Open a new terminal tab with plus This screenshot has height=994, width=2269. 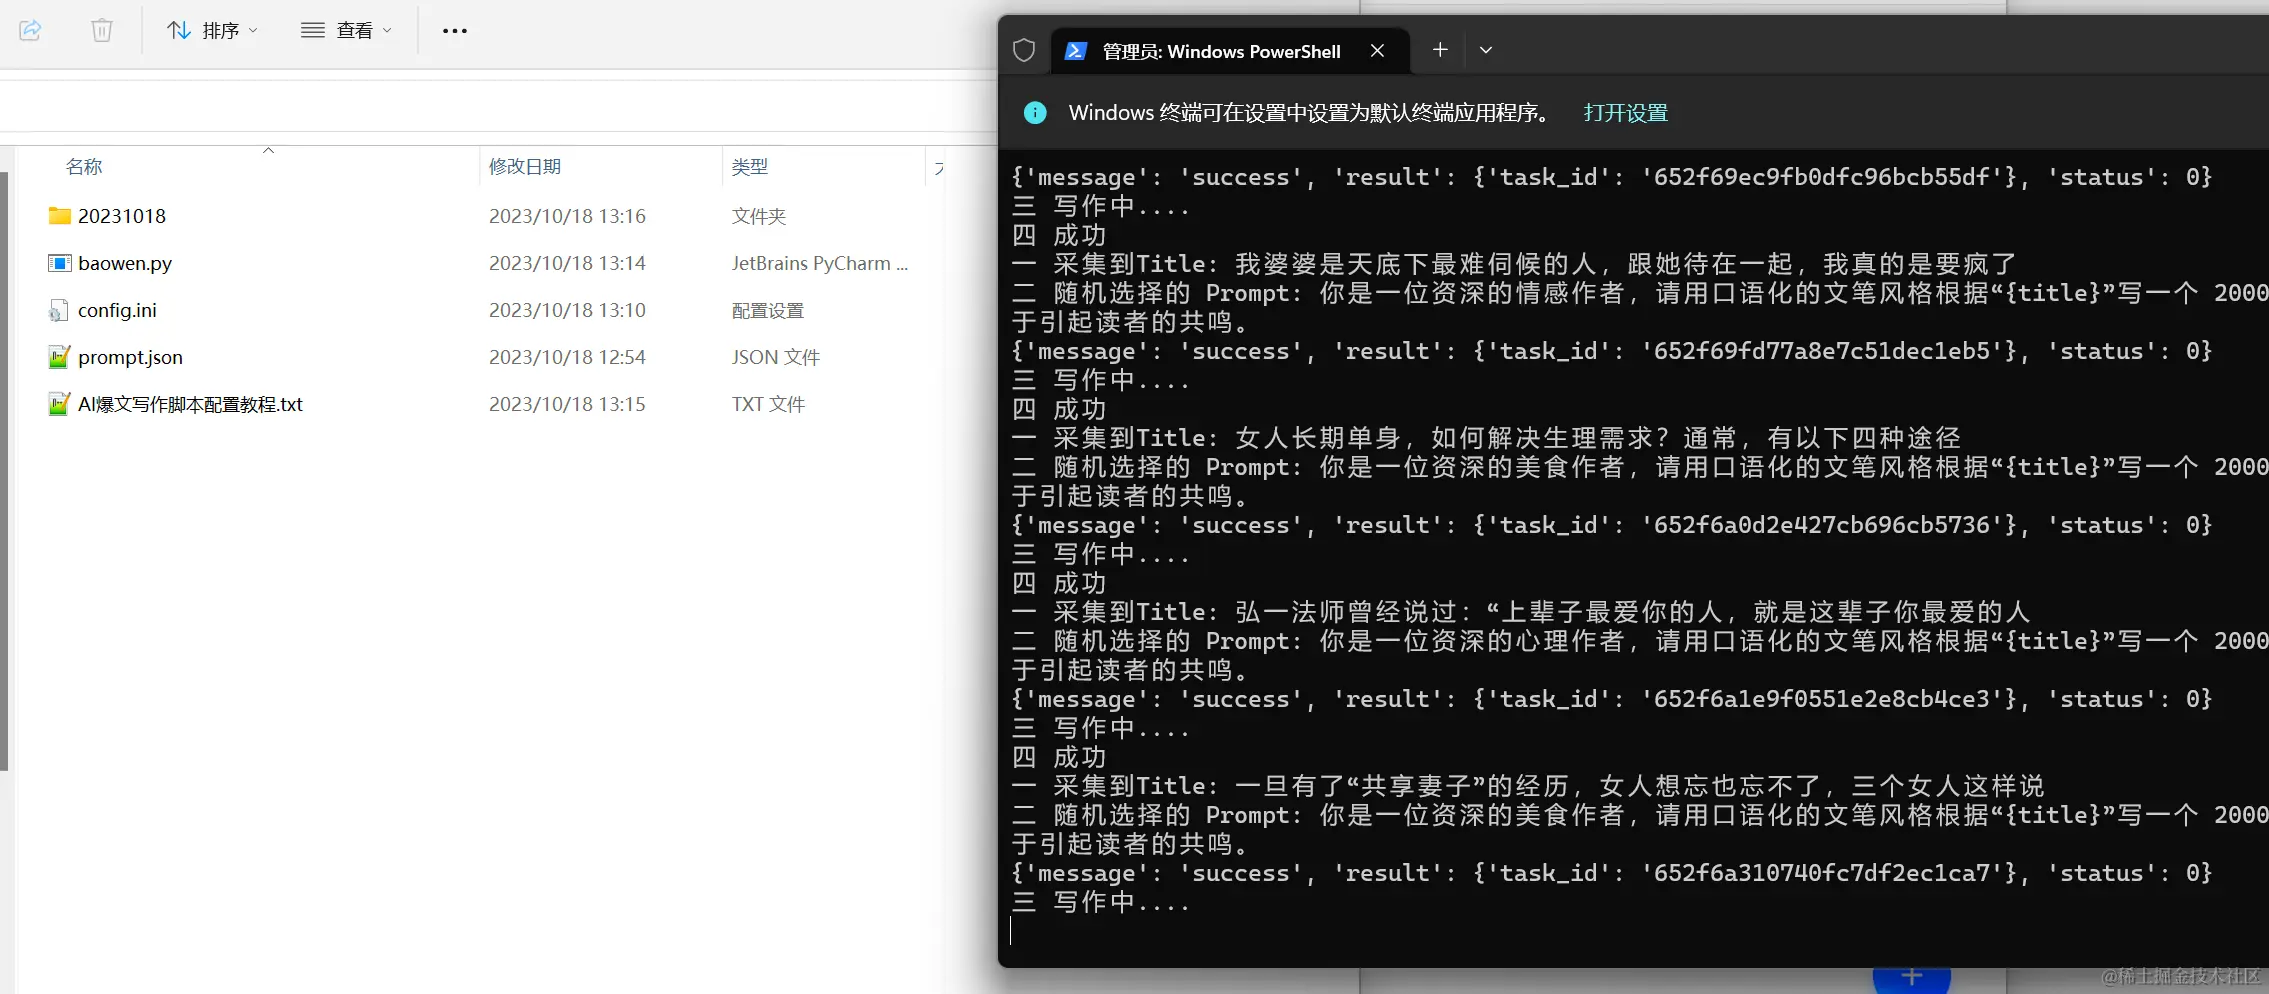(x=1440, y=49)
